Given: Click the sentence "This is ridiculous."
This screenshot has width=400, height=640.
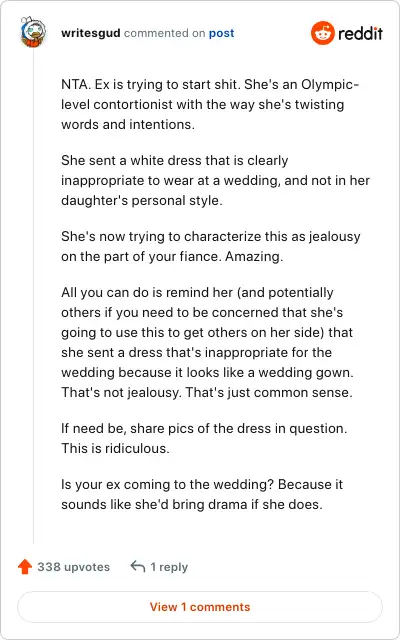Looking at the screenshot, I should click(x=115, y=449).
